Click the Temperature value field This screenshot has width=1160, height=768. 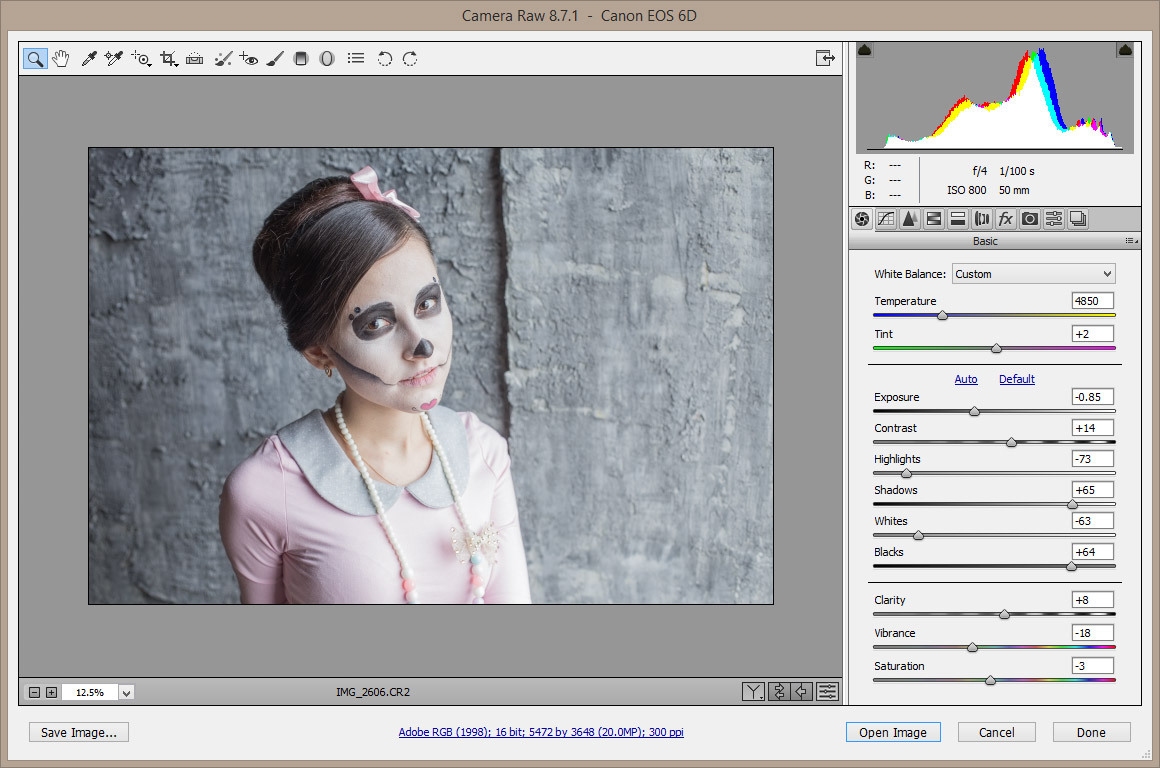[x=1092, y=301]
